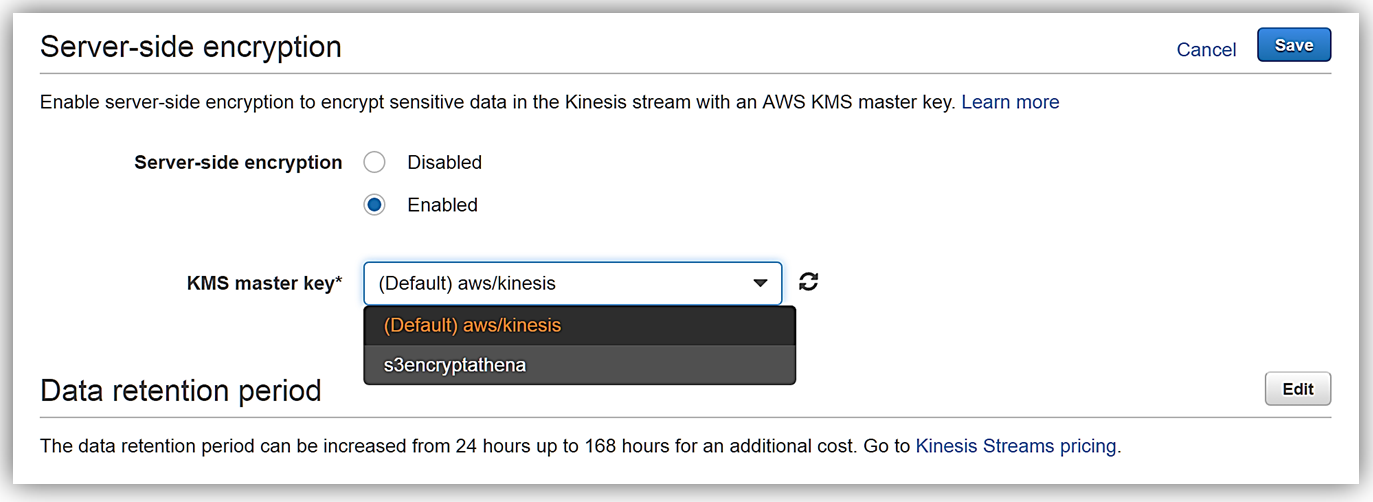Go to Kinesis Streams pricing link
1373x502 pixels.
1016,446
